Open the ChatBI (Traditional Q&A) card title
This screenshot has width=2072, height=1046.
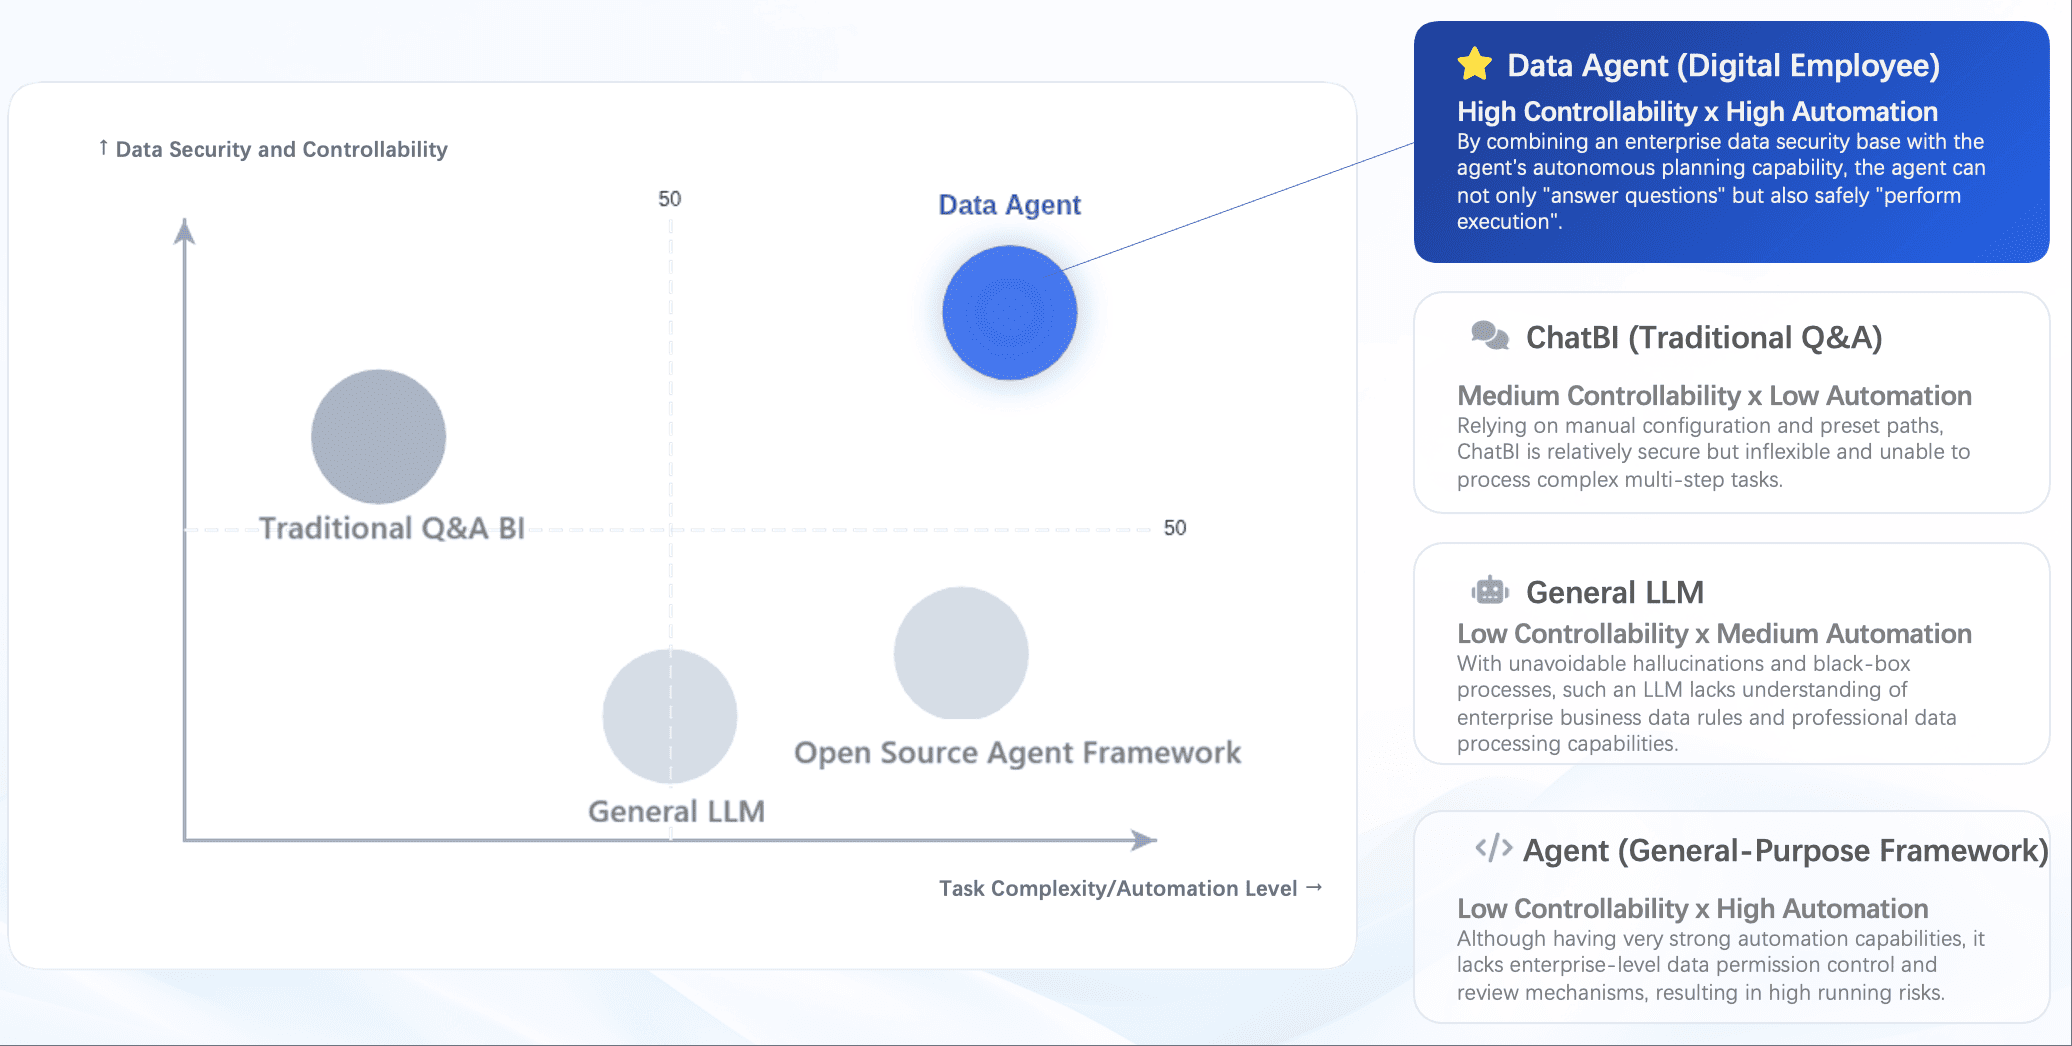tap(1704, 338)
